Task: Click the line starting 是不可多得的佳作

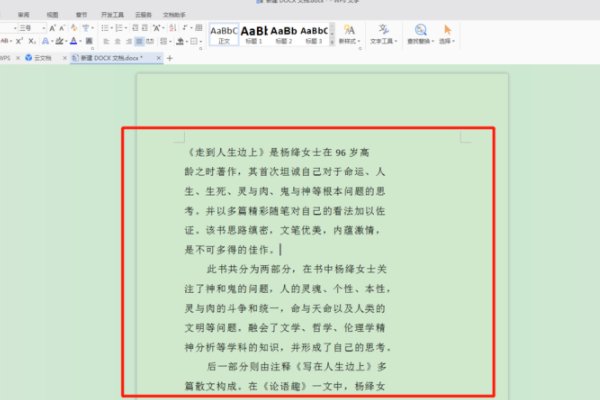Action: [230, 250]
